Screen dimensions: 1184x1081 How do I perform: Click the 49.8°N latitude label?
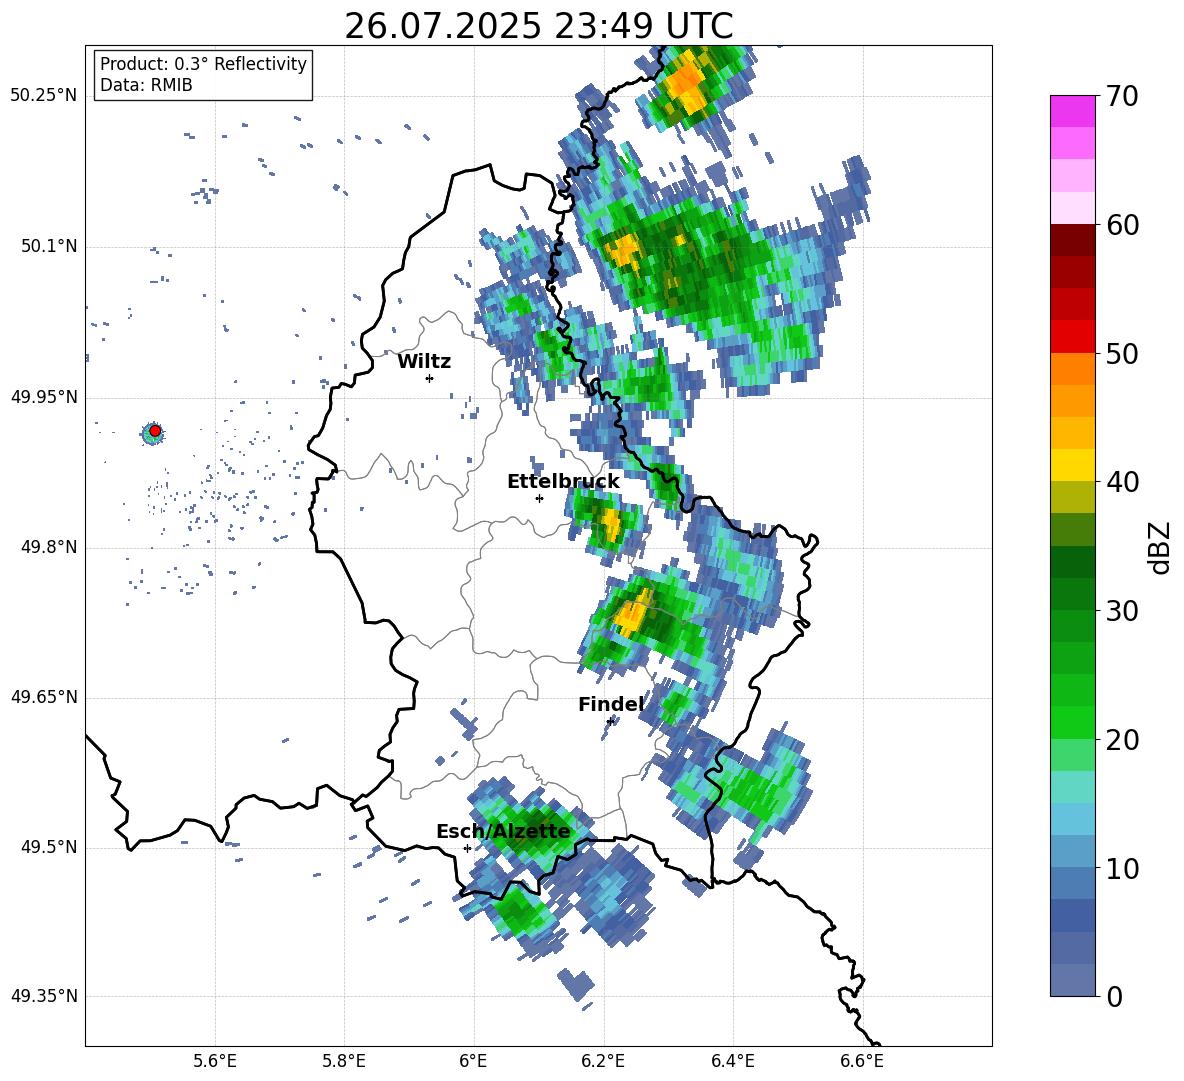[x=50, y=547]
